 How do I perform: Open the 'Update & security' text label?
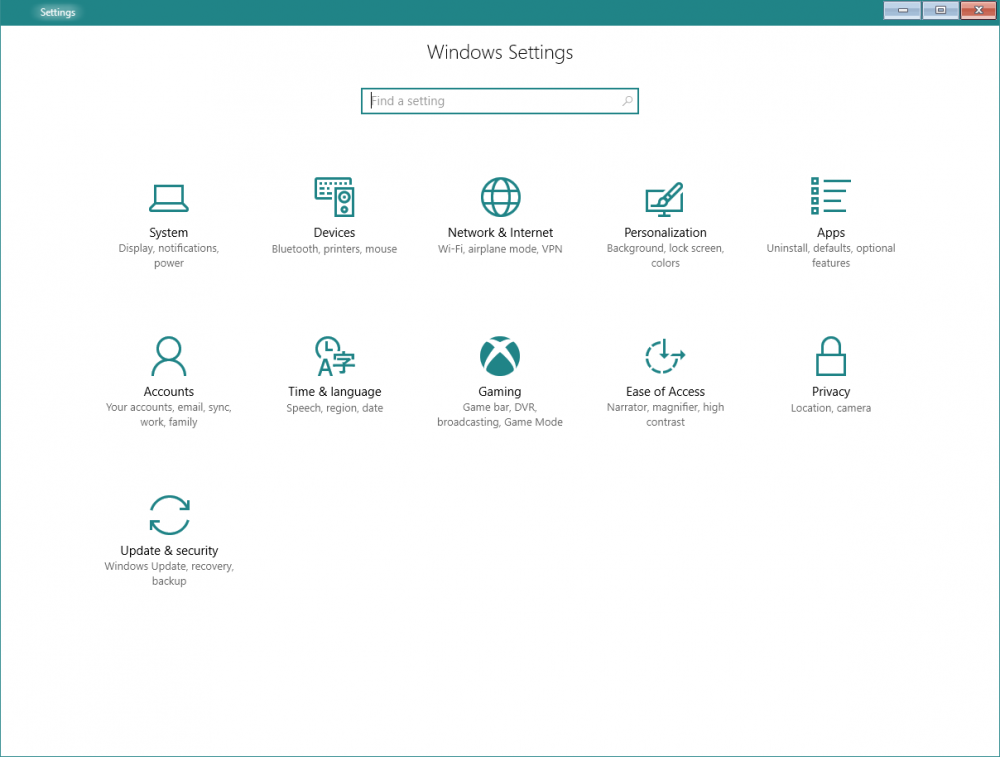click(169, 551)
